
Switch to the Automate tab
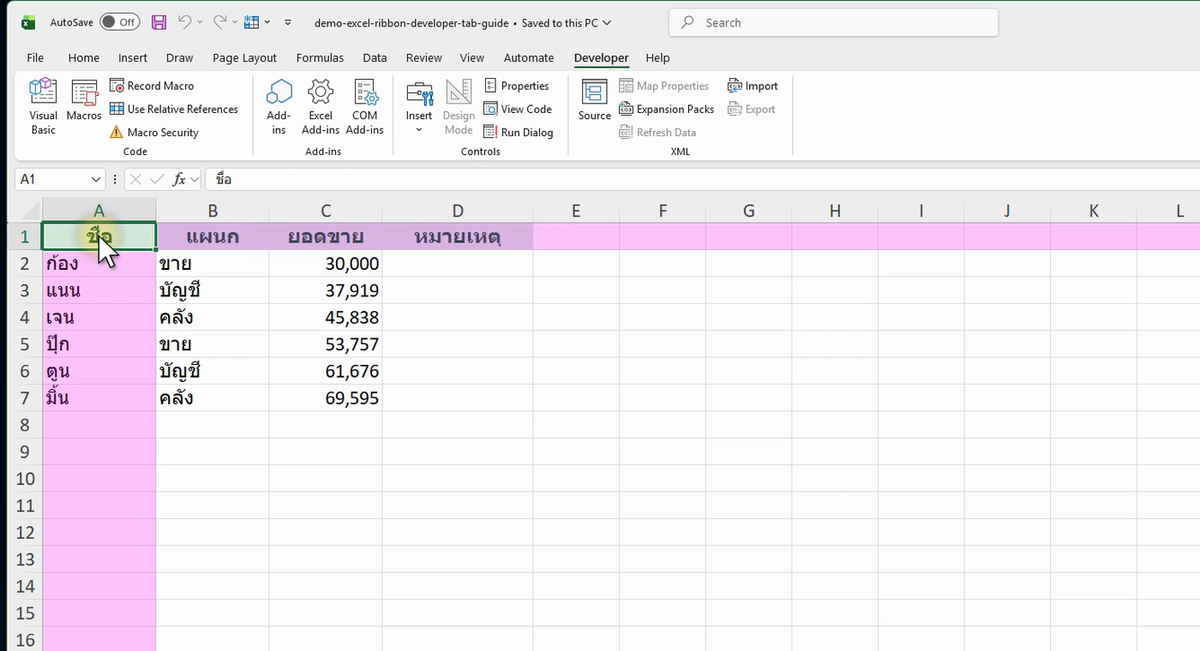529,58
